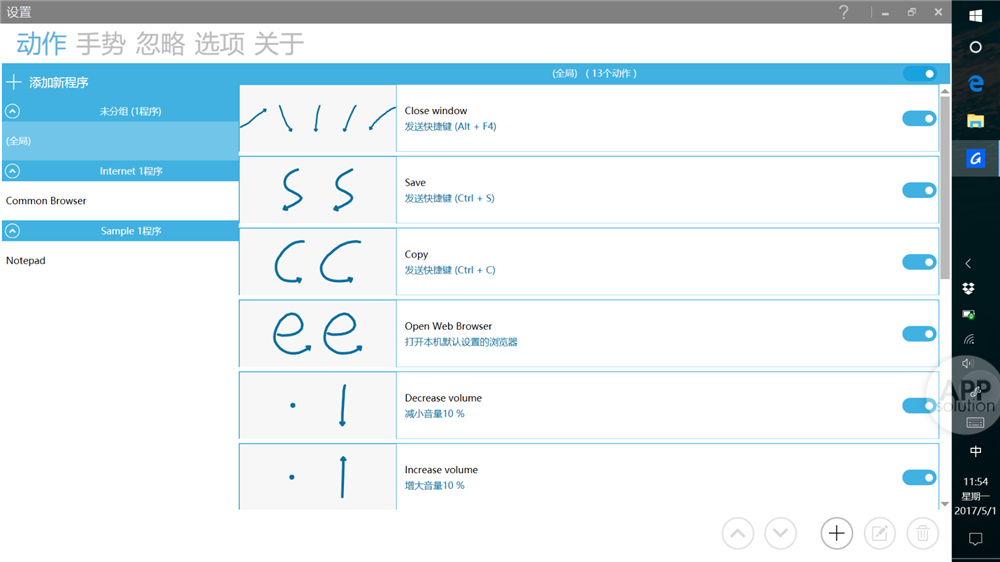The image size is (1000, 562).
Task: Collapse the Internet group
Action: (13, 172)
